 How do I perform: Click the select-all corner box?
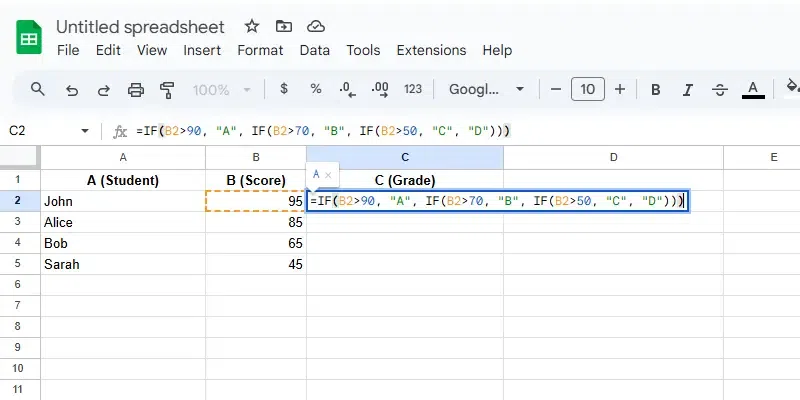pos(20,158)
